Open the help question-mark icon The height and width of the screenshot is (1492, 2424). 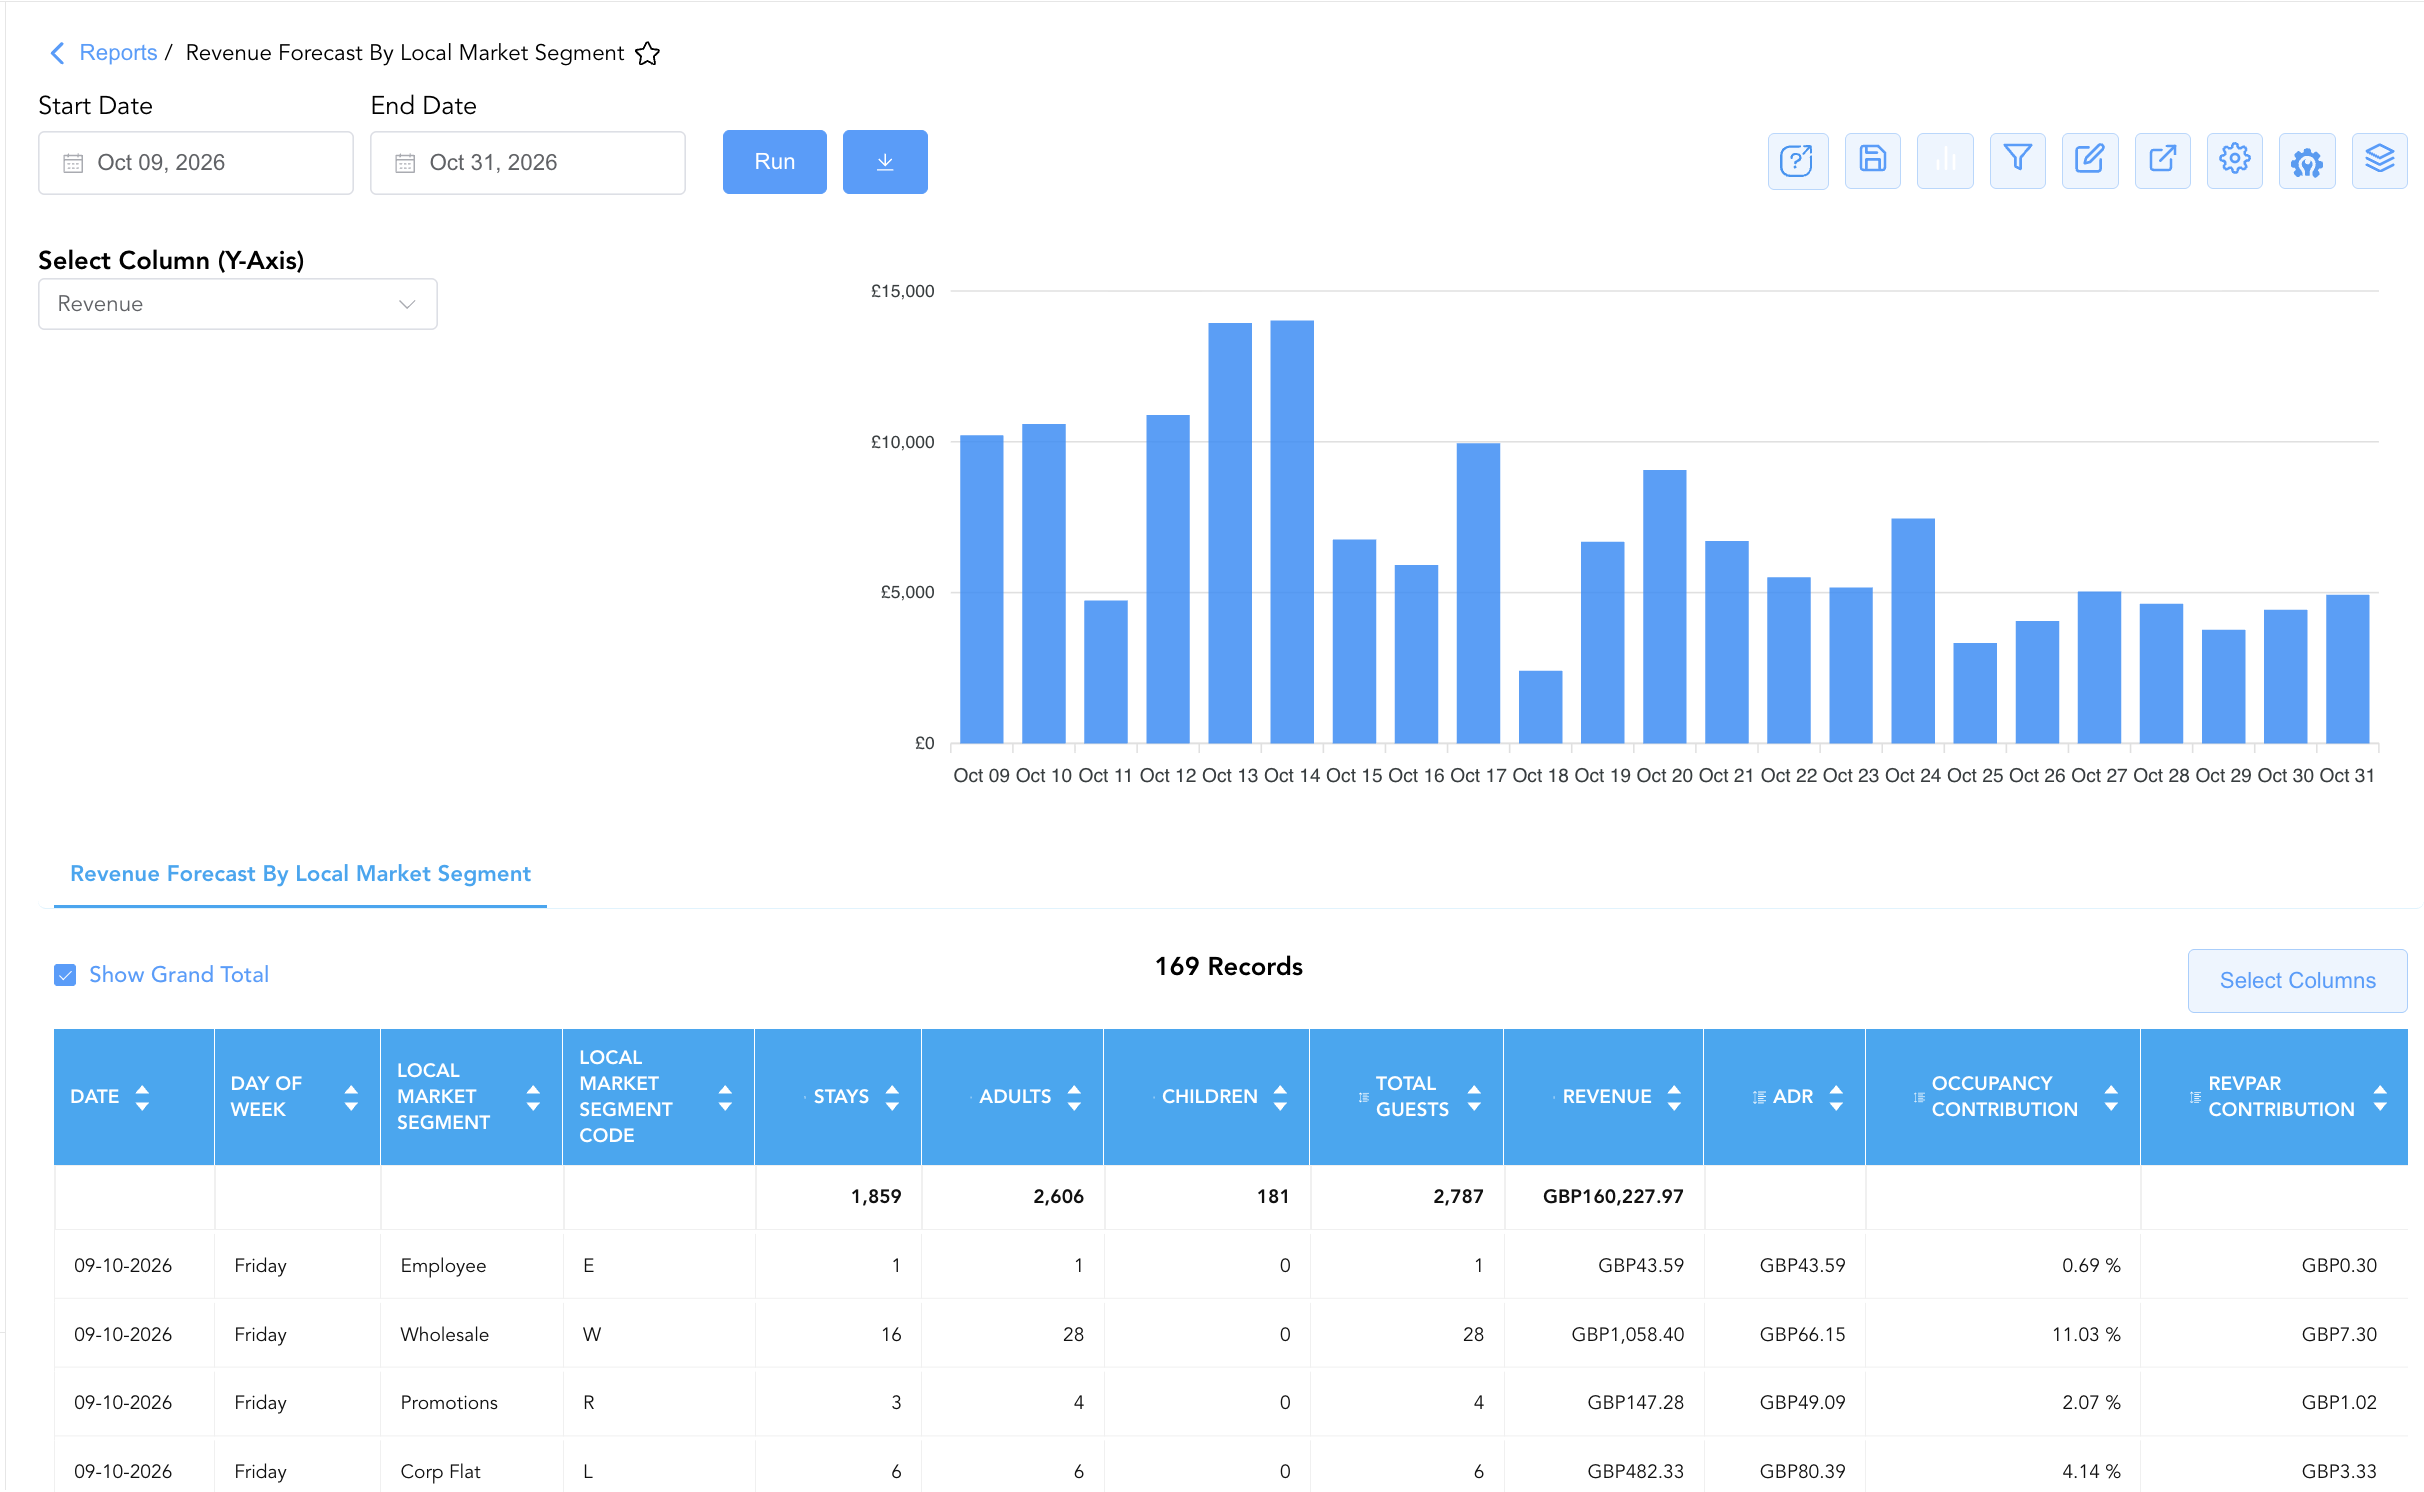point(1797,160)
